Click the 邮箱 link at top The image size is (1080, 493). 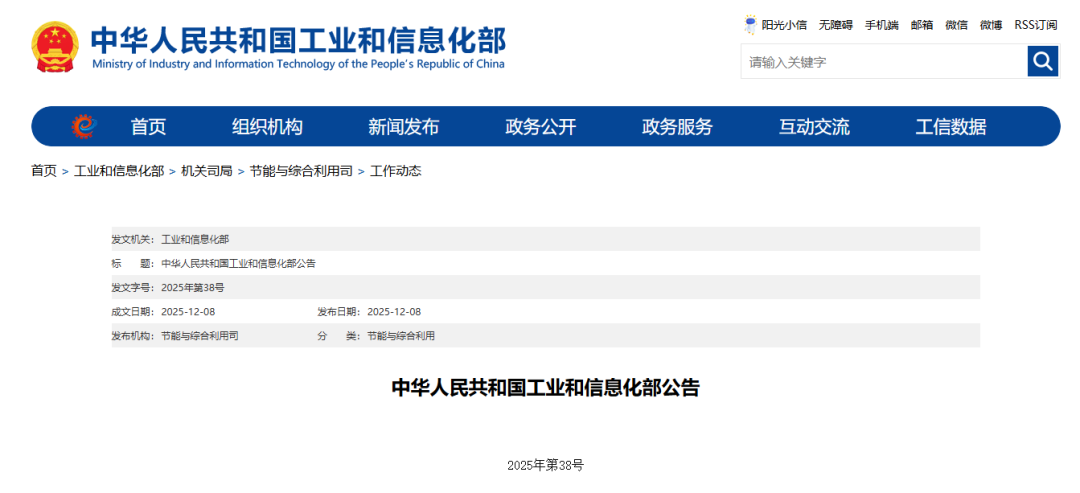pos(921,25)
